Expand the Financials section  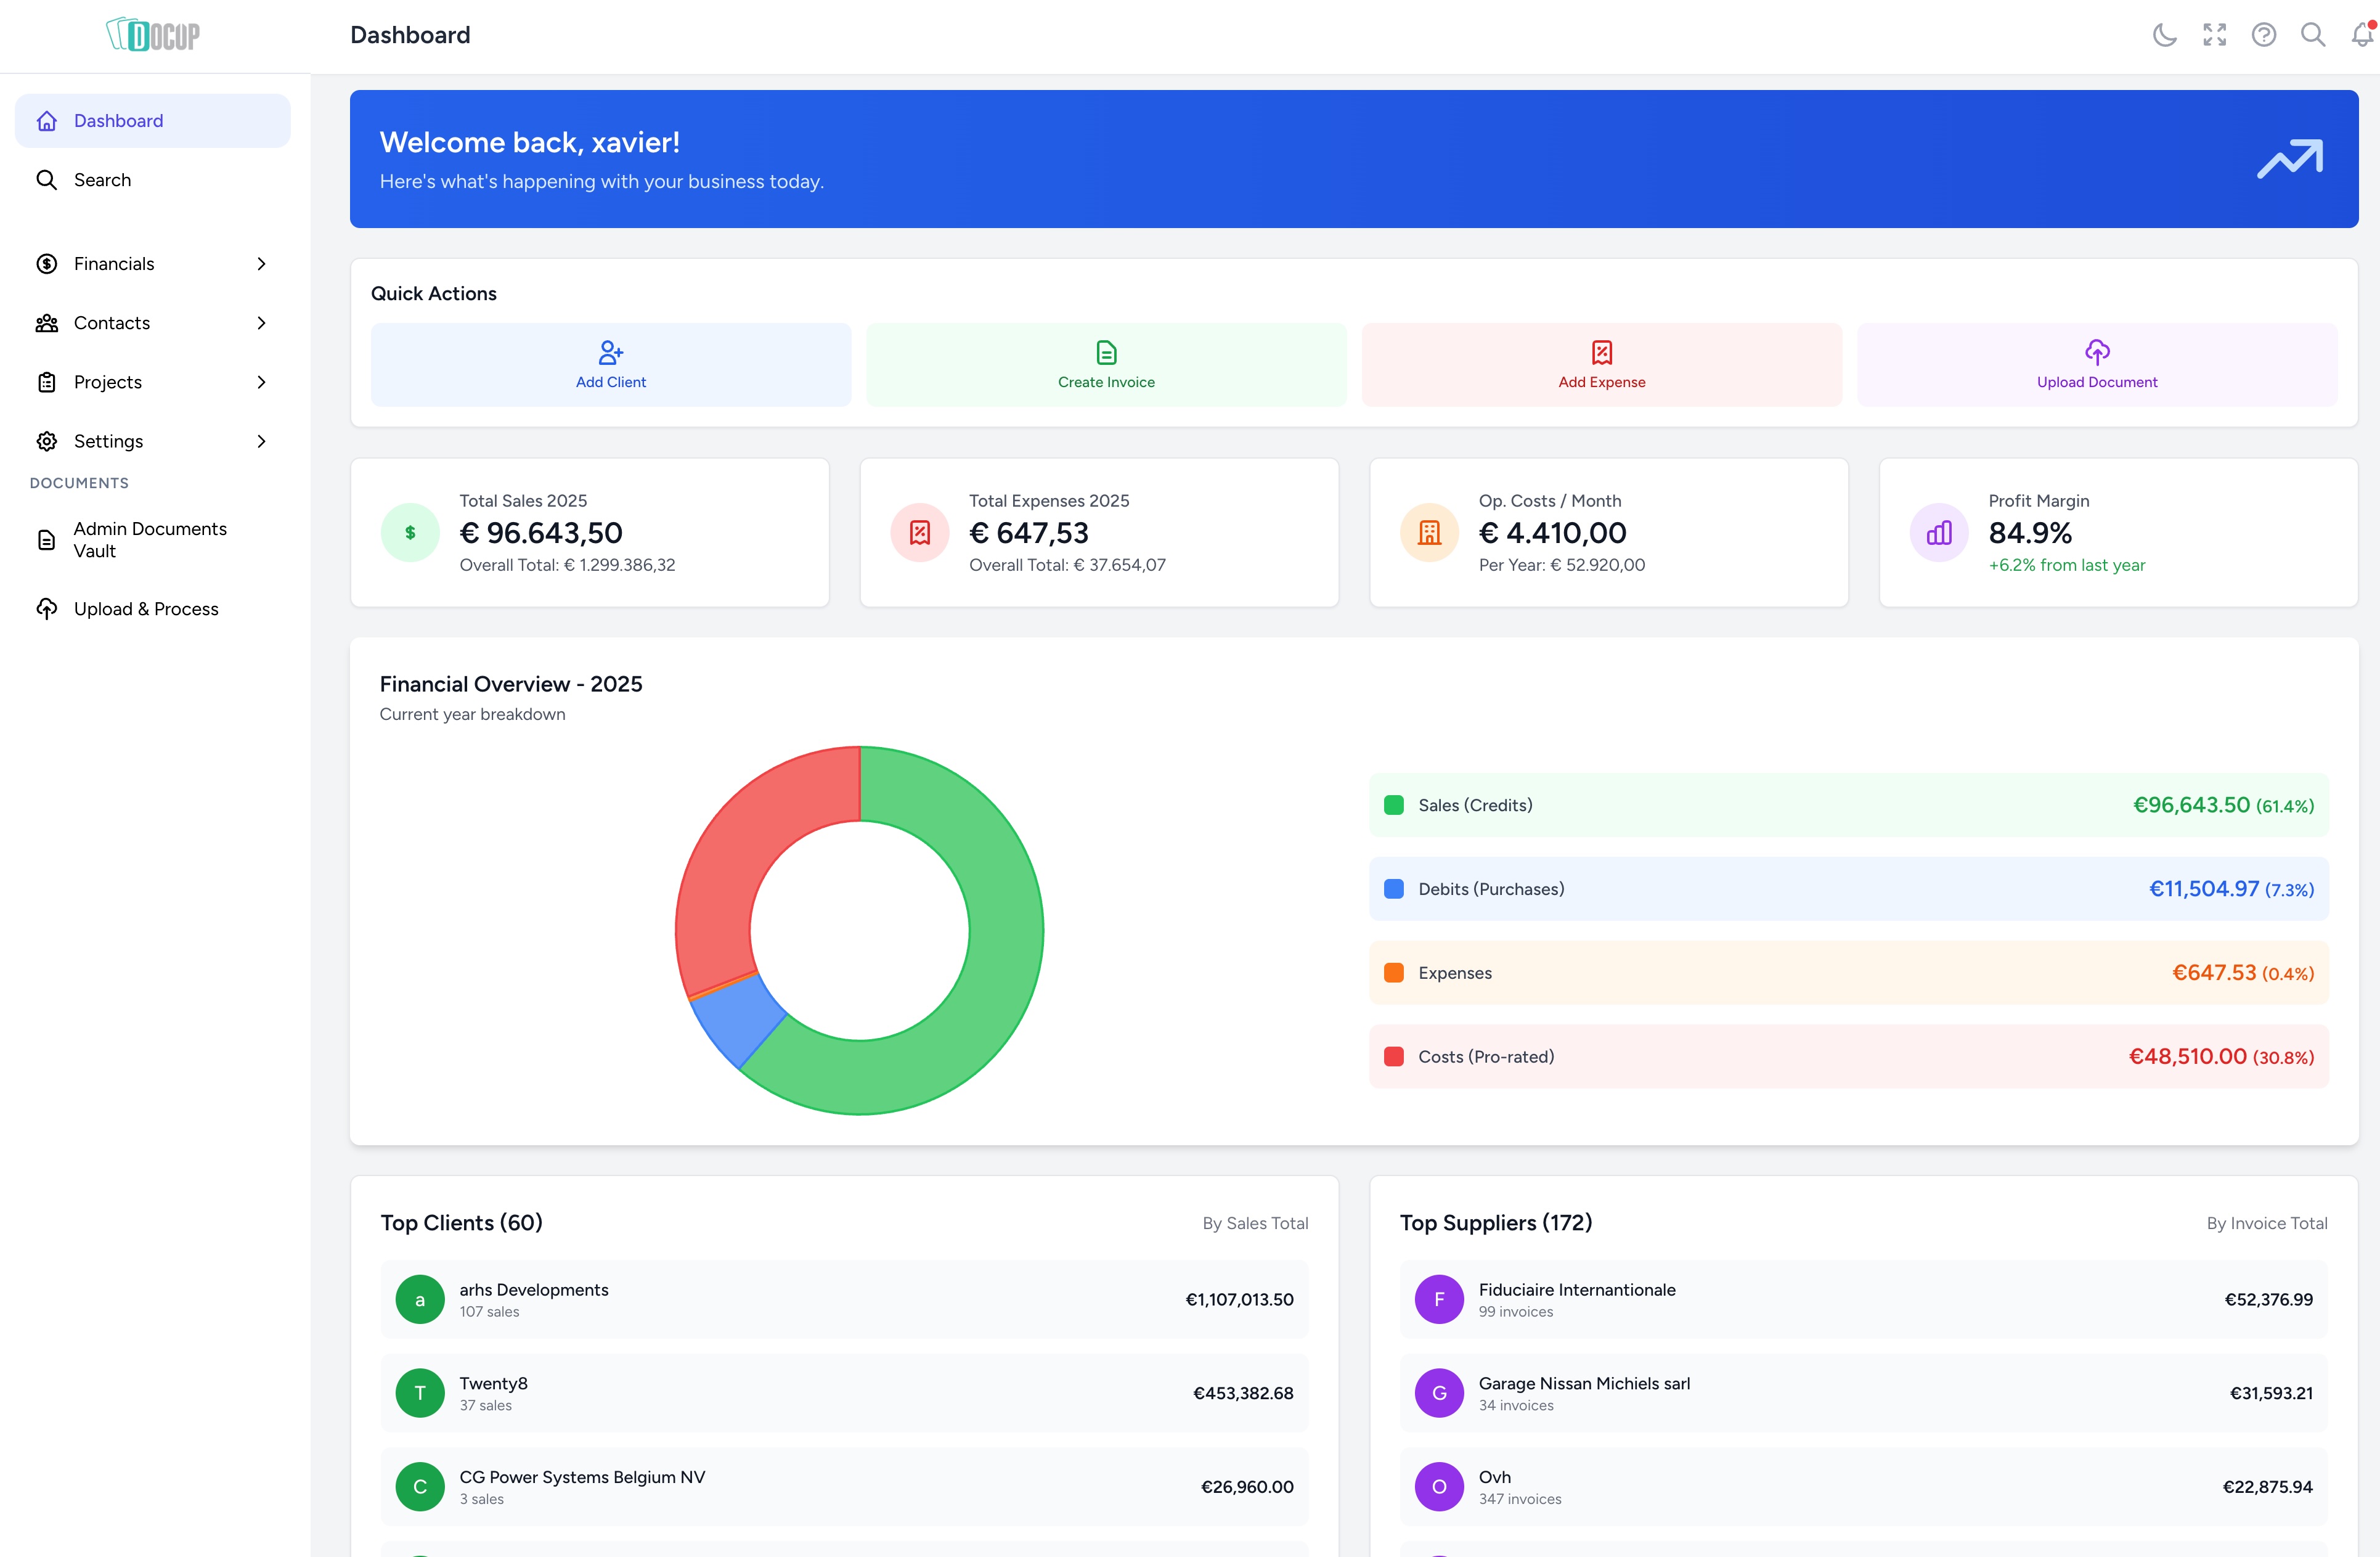(x=152, y=263)
